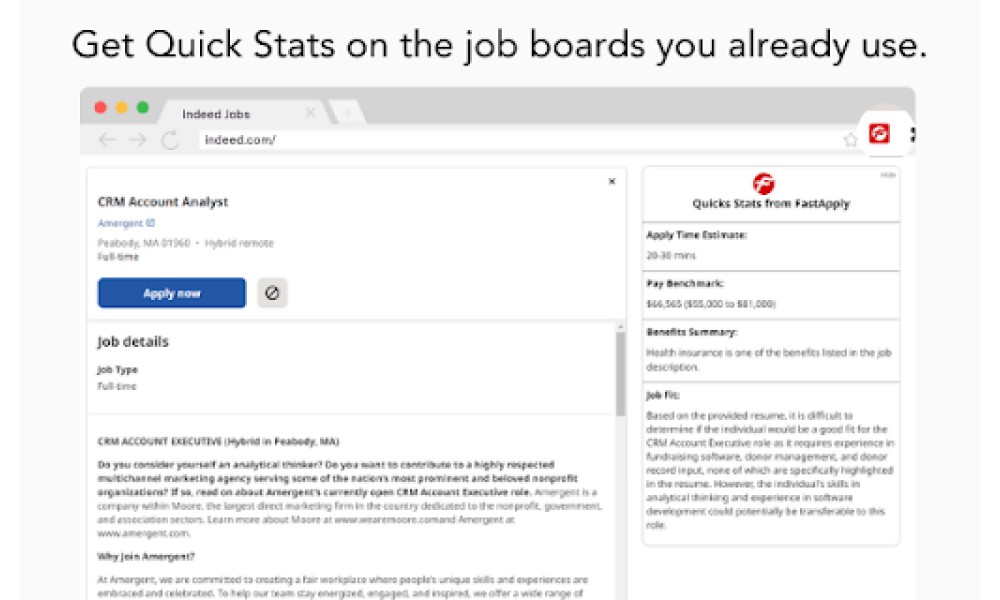Screen dimensions: 1000x600
Task: Hide the Quick Stats panel
Action: click(888, 175)
